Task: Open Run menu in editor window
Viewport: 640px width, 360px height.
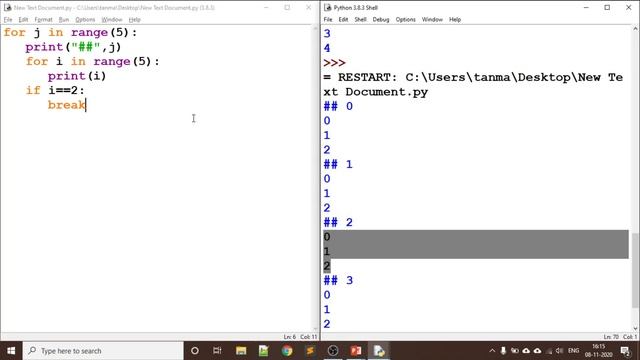Action: 64,20
